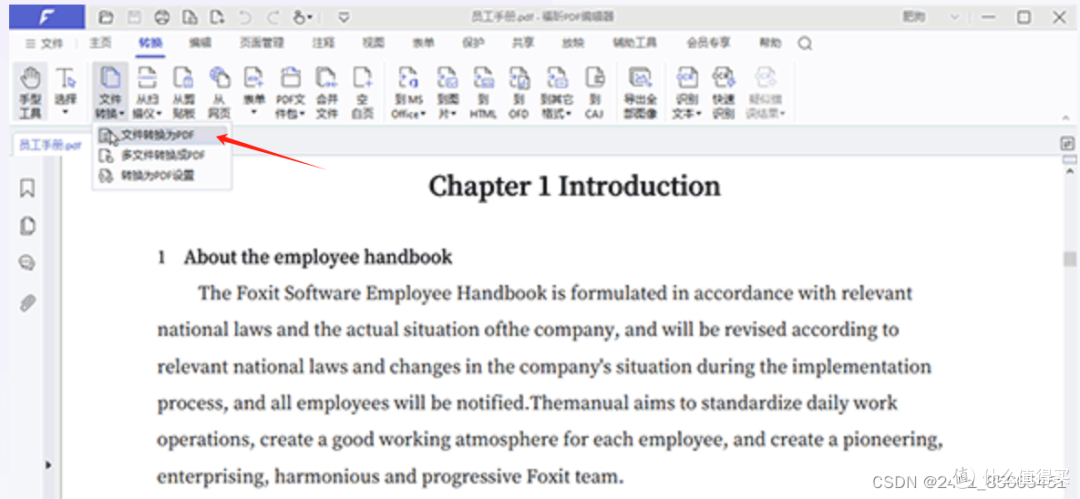Convert to HTML with 到HTML icon
Image resolution: width=1080 pixels, height=499 pixels.
click(x=484, y=92)
